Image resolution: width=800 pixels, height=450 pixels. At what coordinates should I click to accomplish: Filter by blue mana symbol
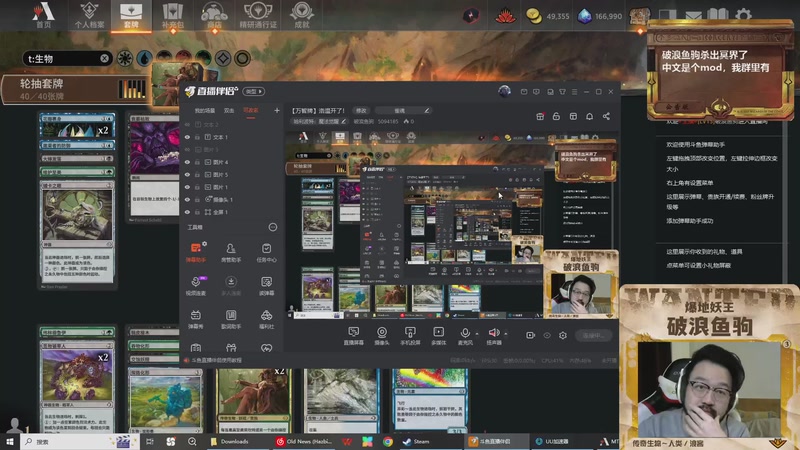pos(144,59)
